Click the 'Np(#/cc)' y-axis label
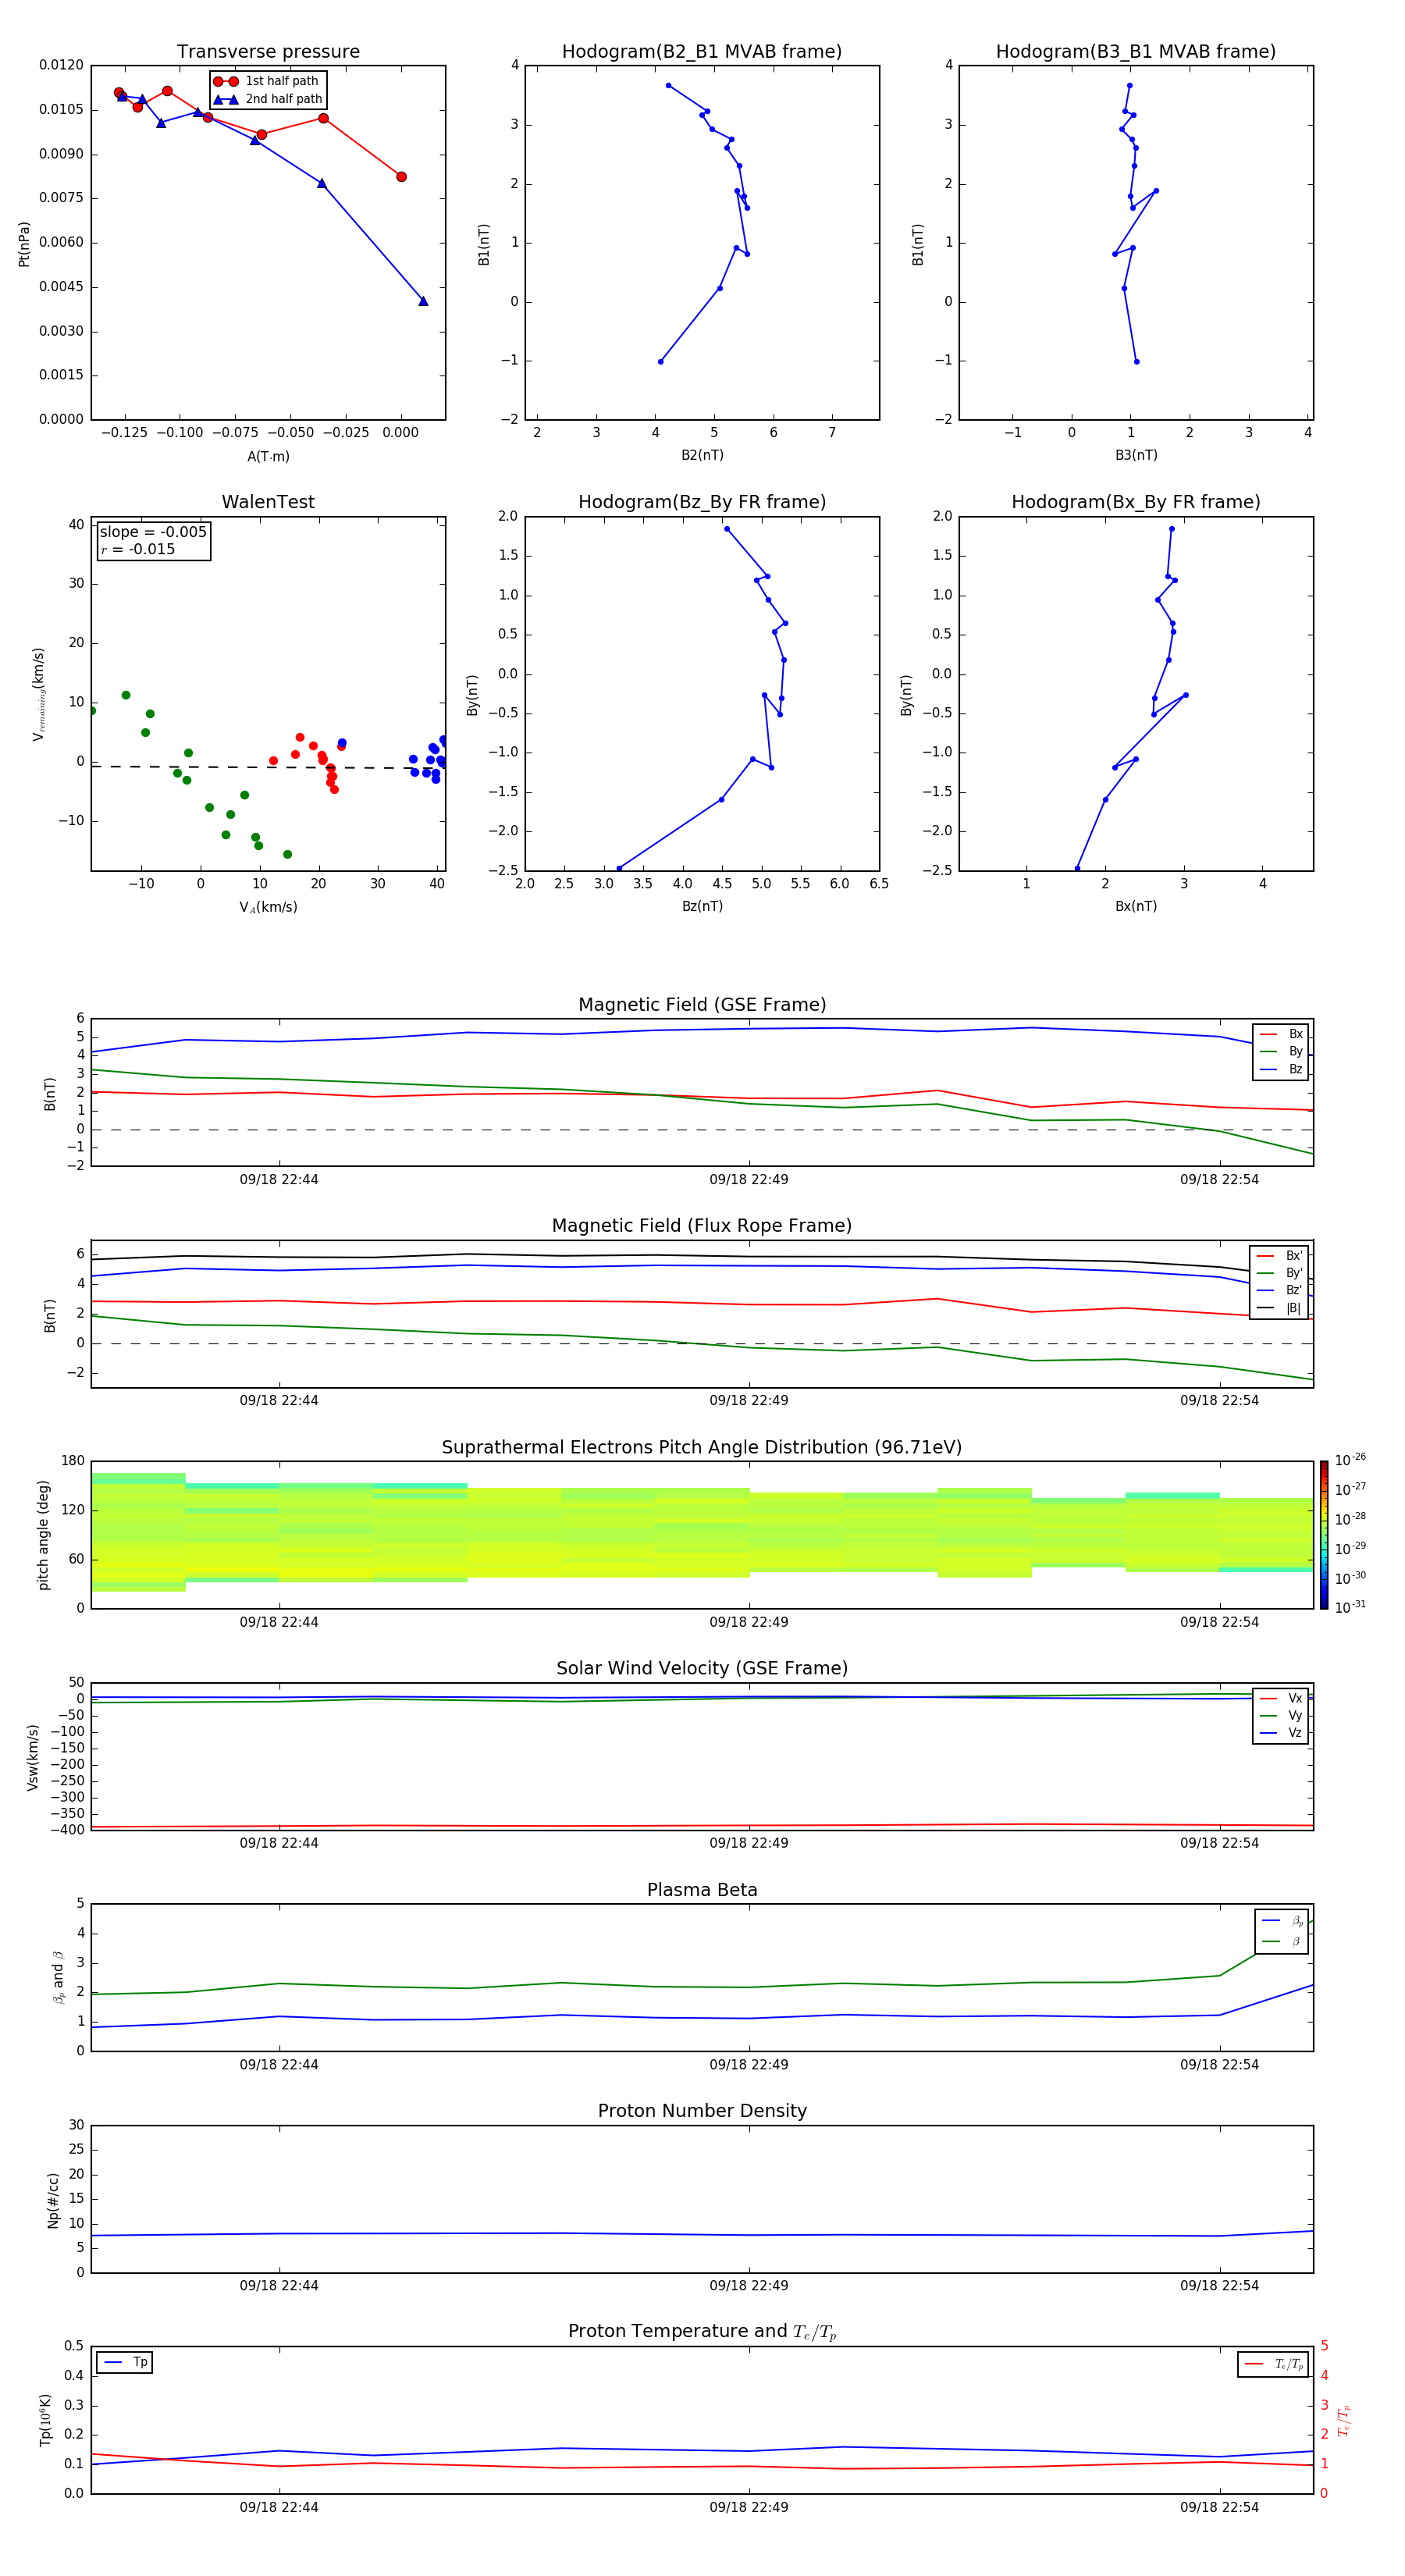The height and width of the screenshot is (2576, 1405). pyautogui.click(x=53, y=2200)
